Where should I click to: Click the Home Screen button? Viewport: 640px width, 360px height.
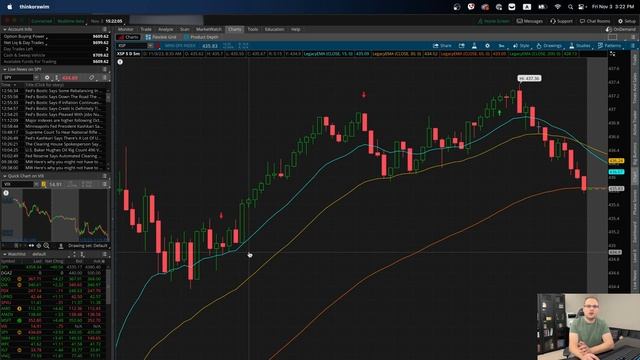coord(493,21)
